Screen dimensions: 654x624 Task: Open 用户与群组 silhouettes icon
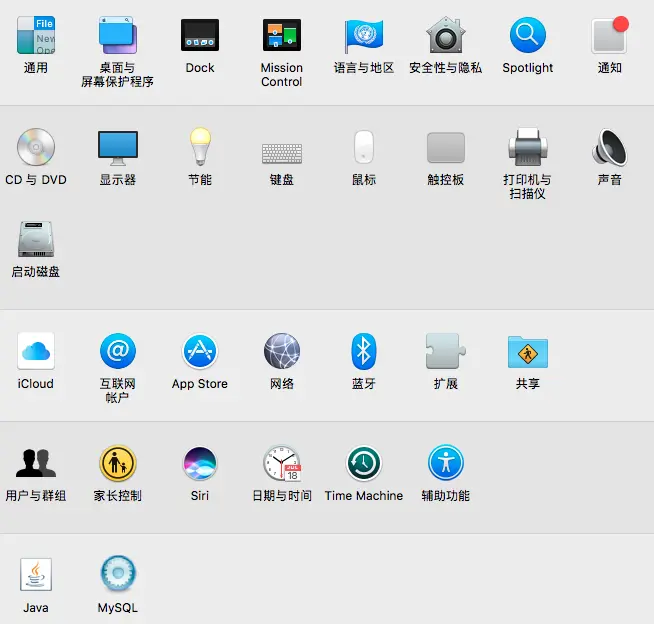(x=36, y=463)
